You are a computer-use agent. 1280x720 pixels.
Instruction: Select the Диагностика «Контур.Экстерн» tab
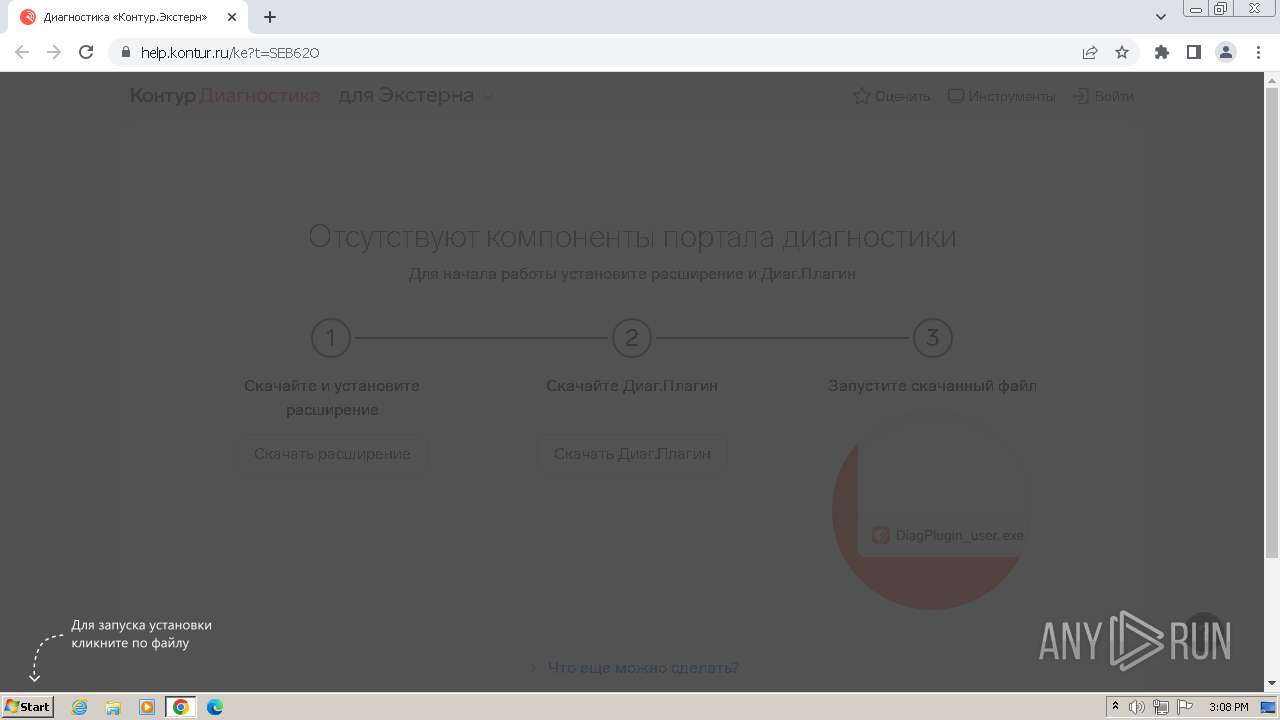coord(128,17)
